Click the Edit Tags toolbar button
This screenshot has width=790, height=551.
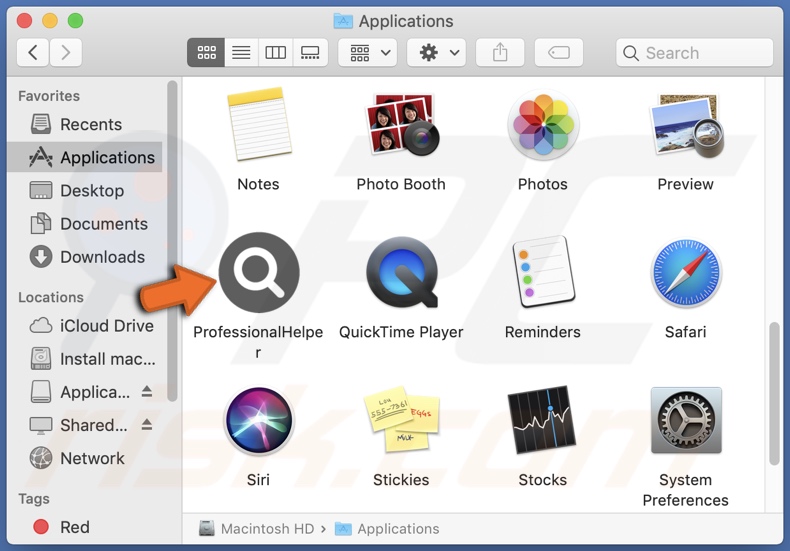559,52
